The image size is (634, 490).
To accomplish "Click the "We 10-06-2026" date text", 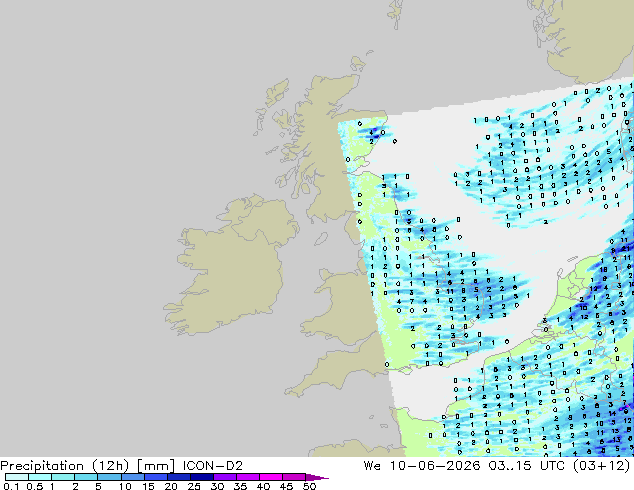I will (422, 466).
